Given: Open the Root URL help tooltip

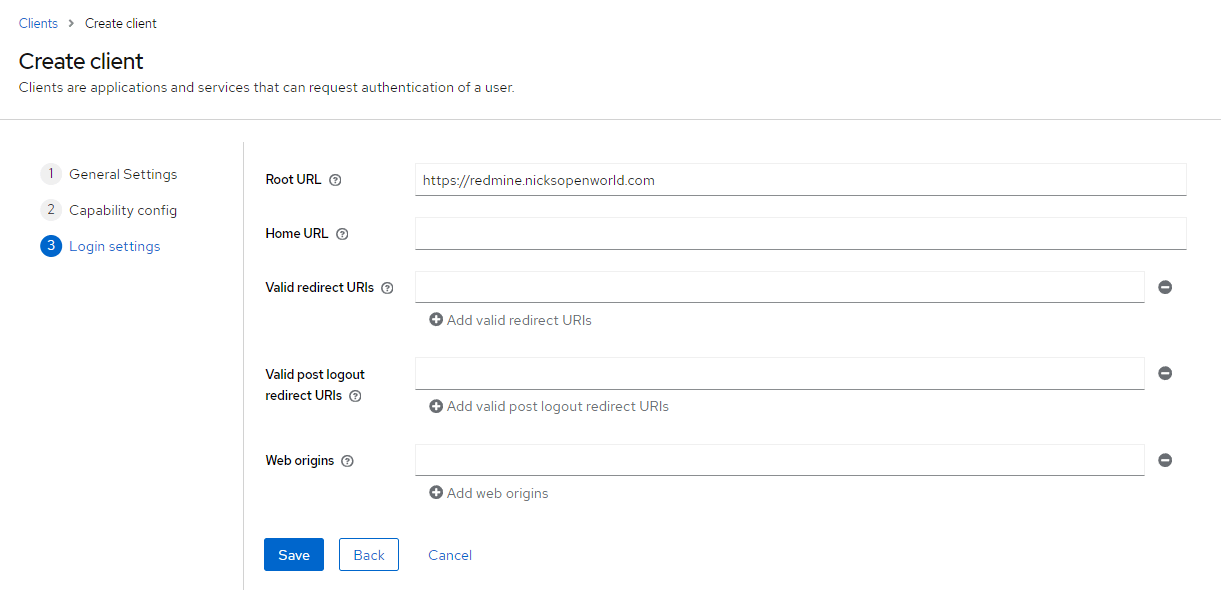Looking at the screenshot, I should click(x=334, y=179).
